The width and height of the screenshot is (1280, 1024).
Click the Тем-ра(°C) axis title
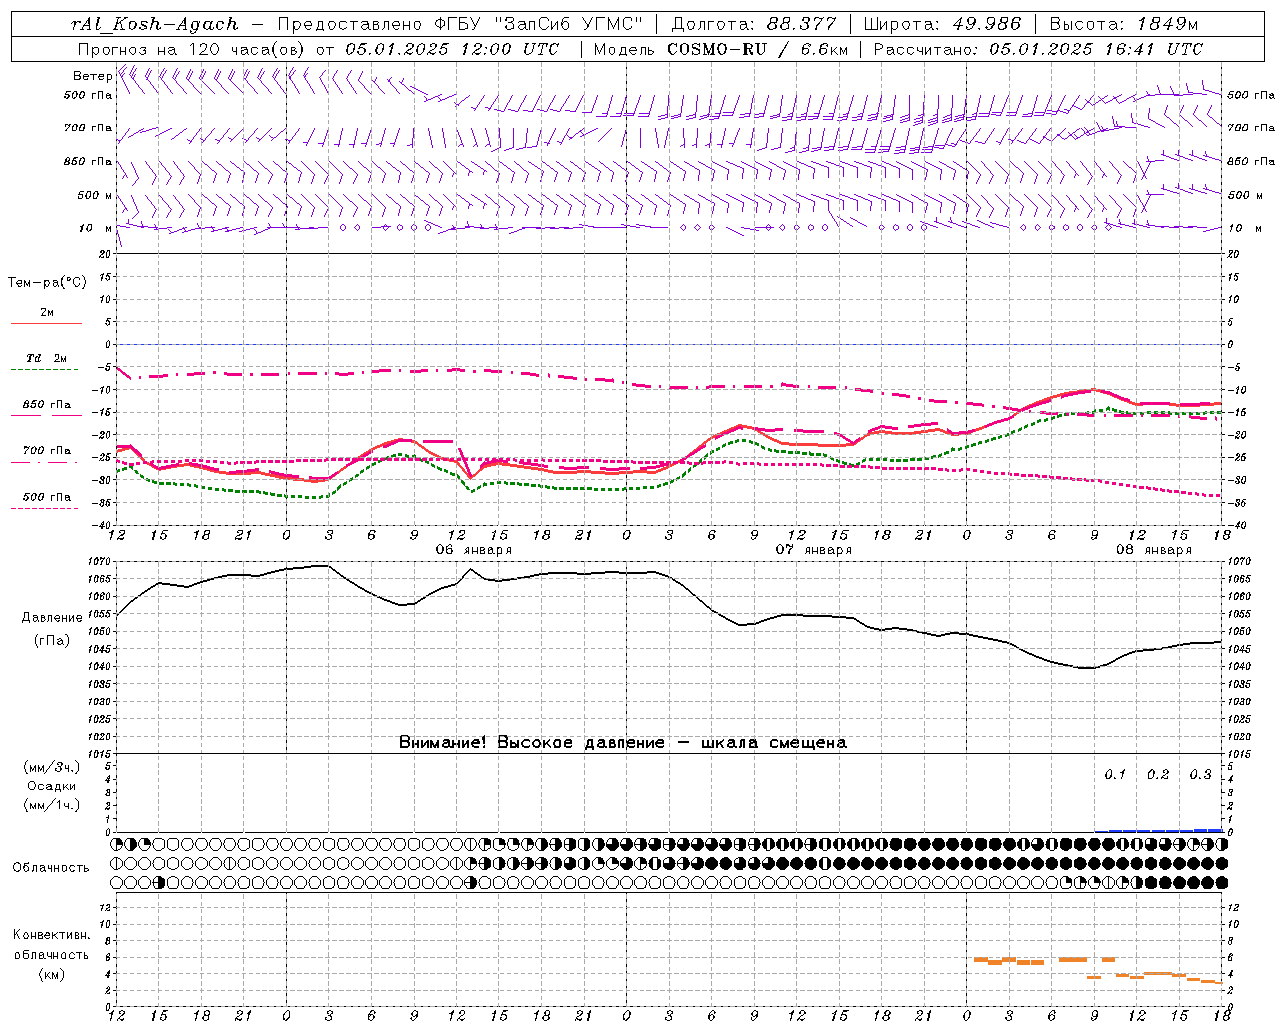tap(47, 283)
